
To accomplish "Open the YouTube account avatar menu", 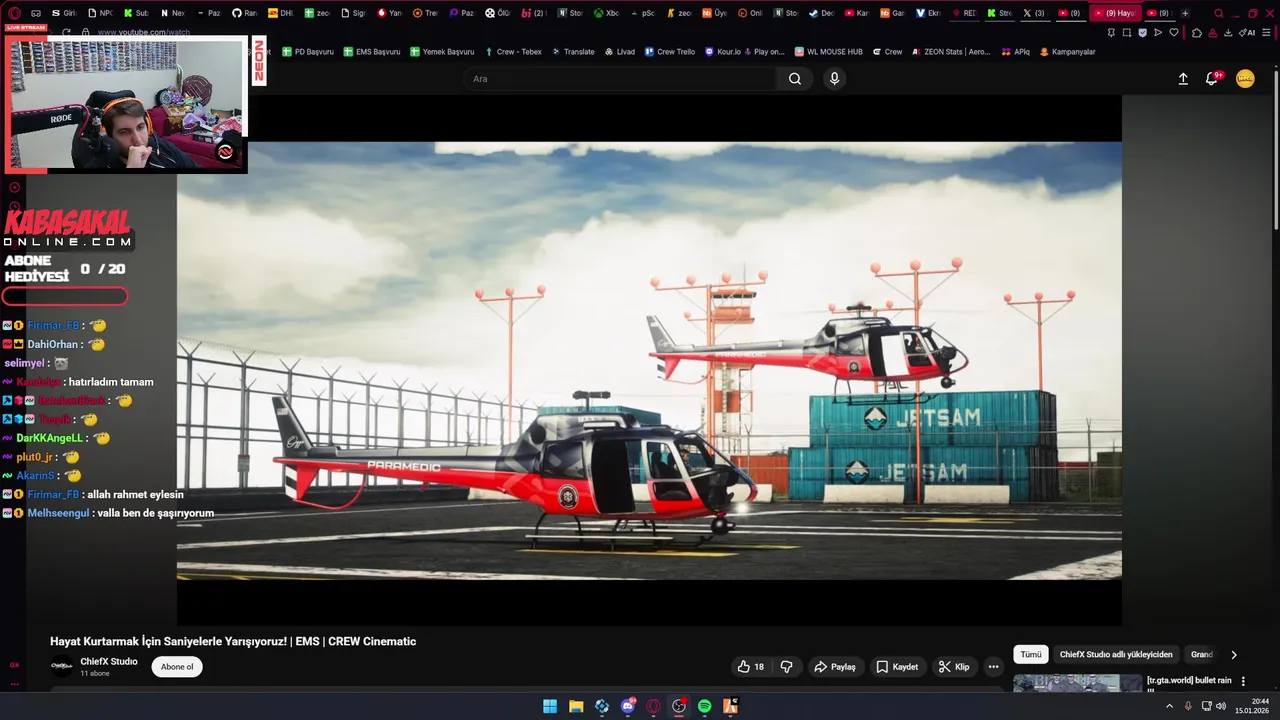I will click(x=1245, y=79).
